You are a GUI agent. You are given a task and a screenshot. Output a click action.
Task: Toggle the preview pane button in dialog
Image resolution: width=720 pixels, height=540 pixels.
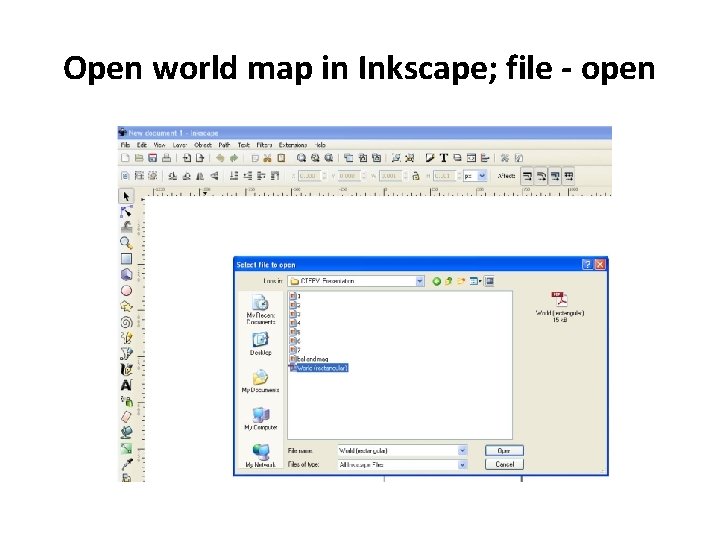tap(489, 281)
